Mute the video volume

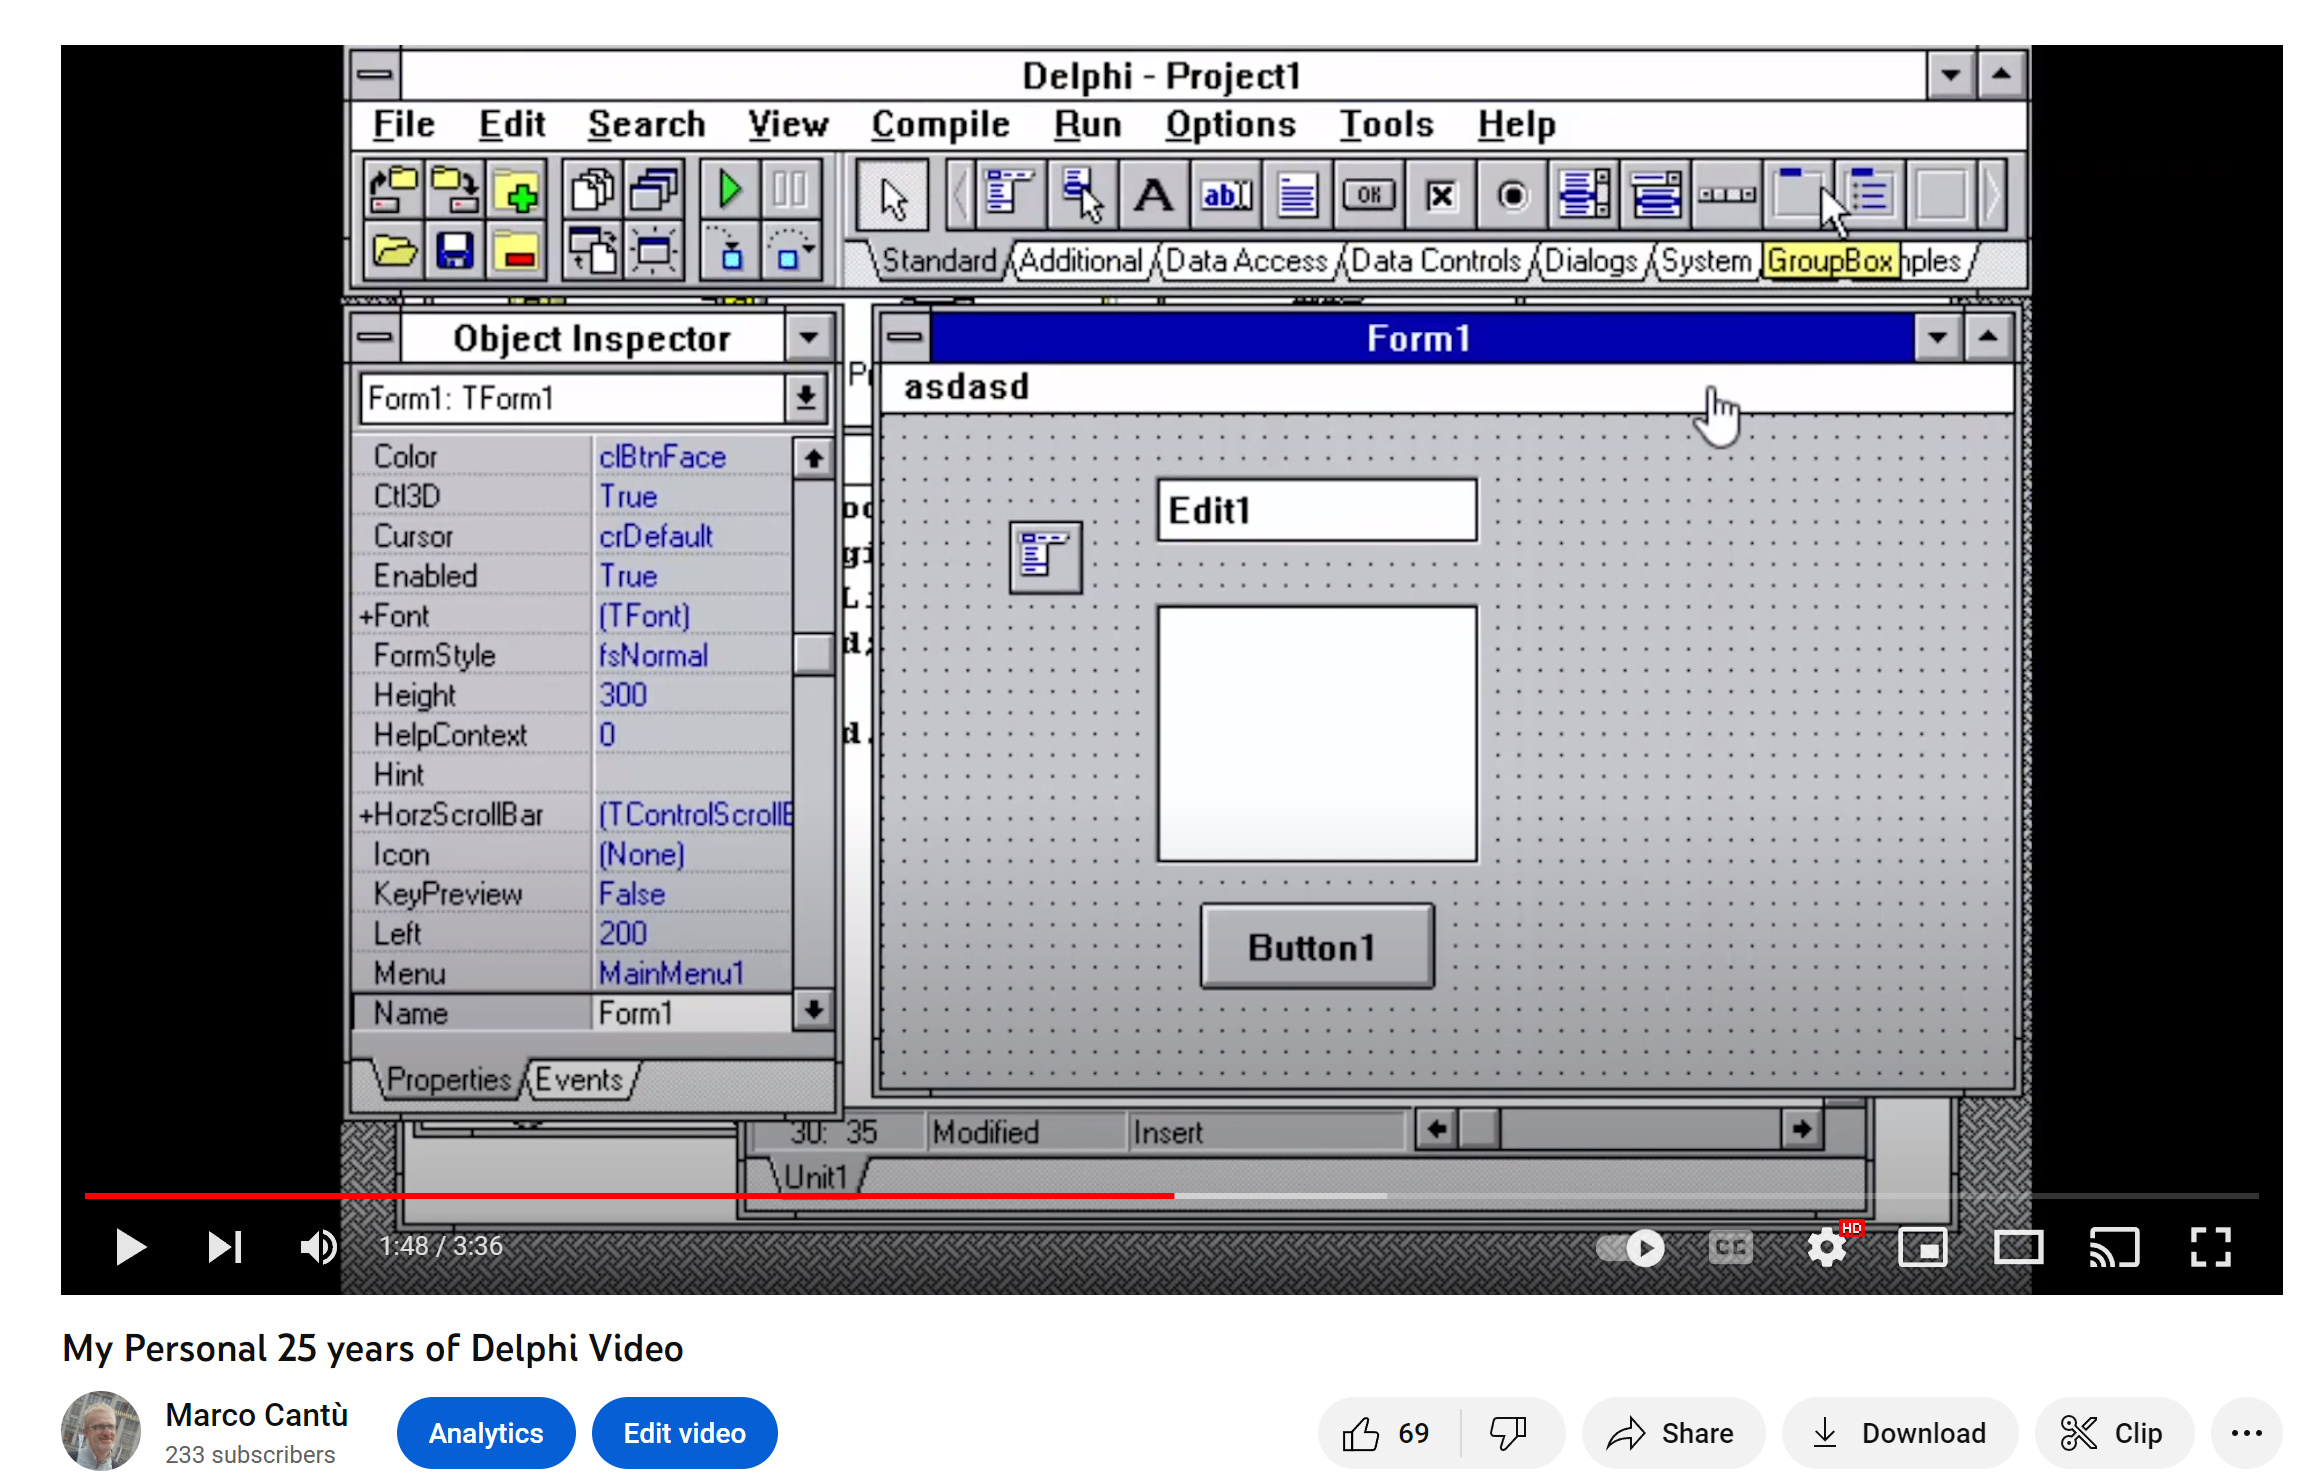pos(318,1247)
